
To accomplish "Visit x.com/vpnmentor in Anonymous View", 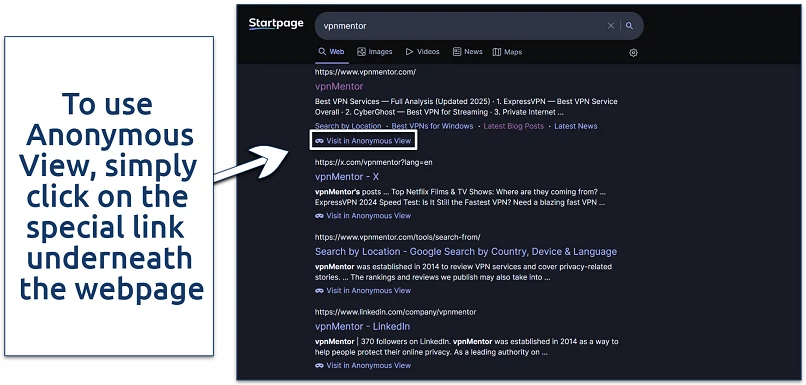I will 363,216.
